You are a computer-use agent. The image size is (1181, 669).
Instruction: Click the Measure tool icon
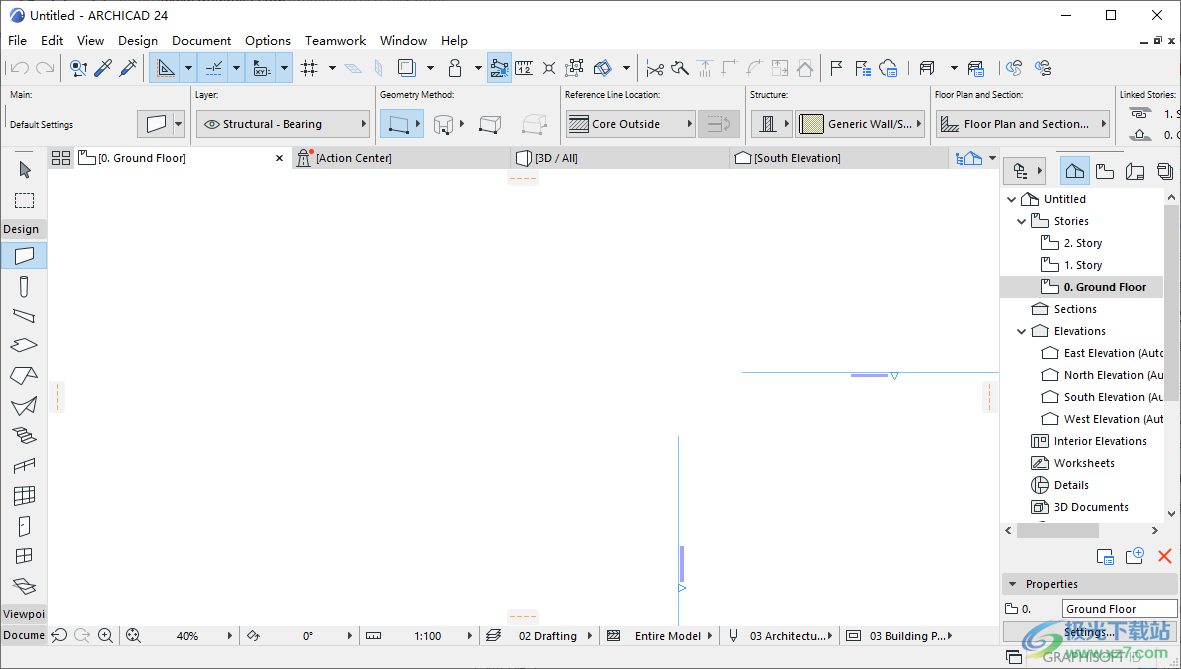coord(523,69)
